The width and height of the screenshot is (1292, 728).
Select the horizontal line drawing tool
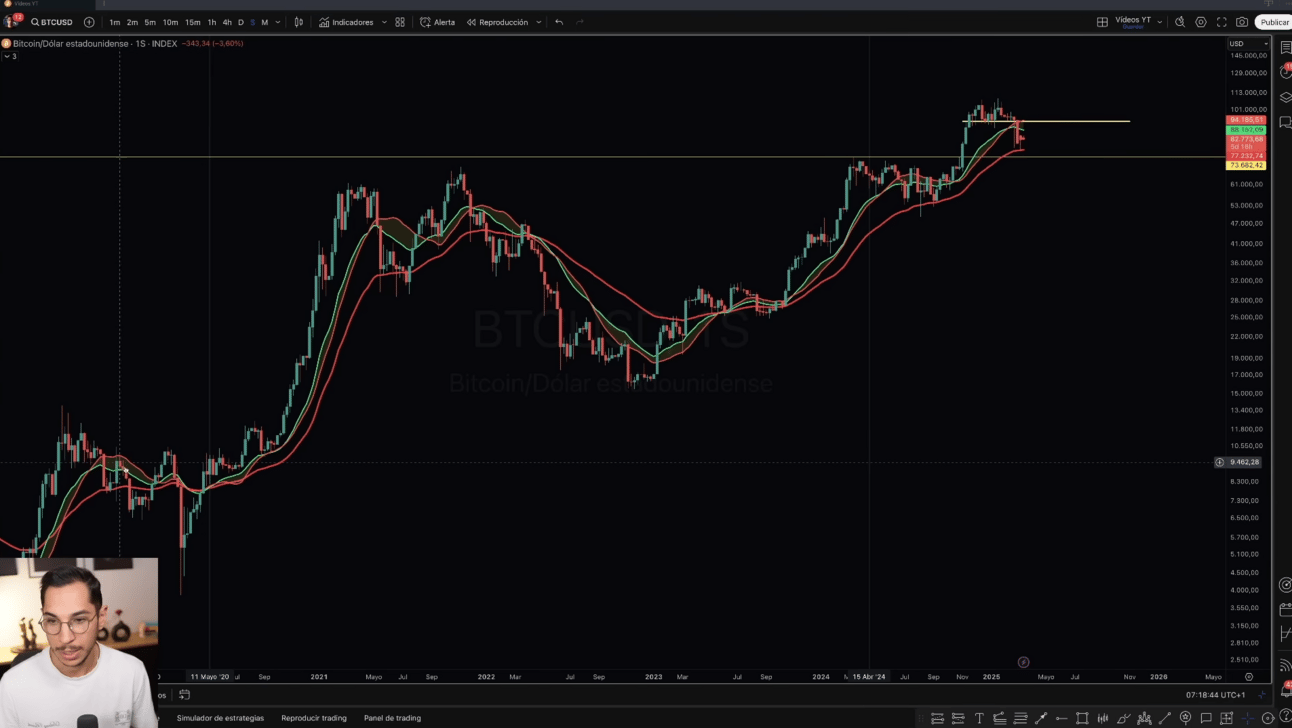click(x=1062, y=718)
